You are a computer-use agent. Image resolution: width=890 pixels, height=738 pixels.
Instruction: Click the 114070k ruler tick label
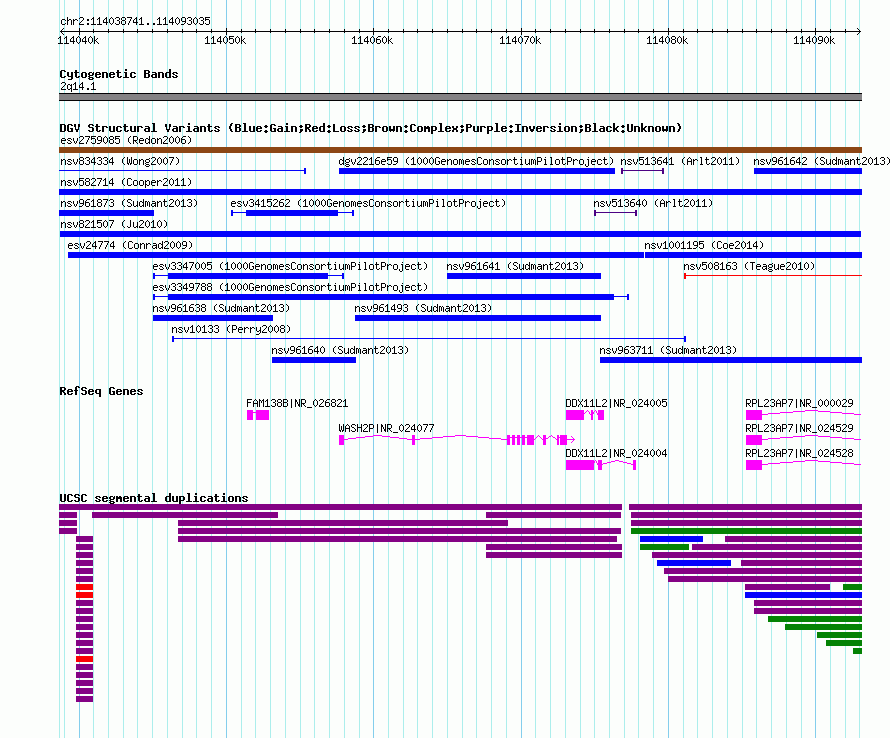pyautogui.click(x=520, y=41)
